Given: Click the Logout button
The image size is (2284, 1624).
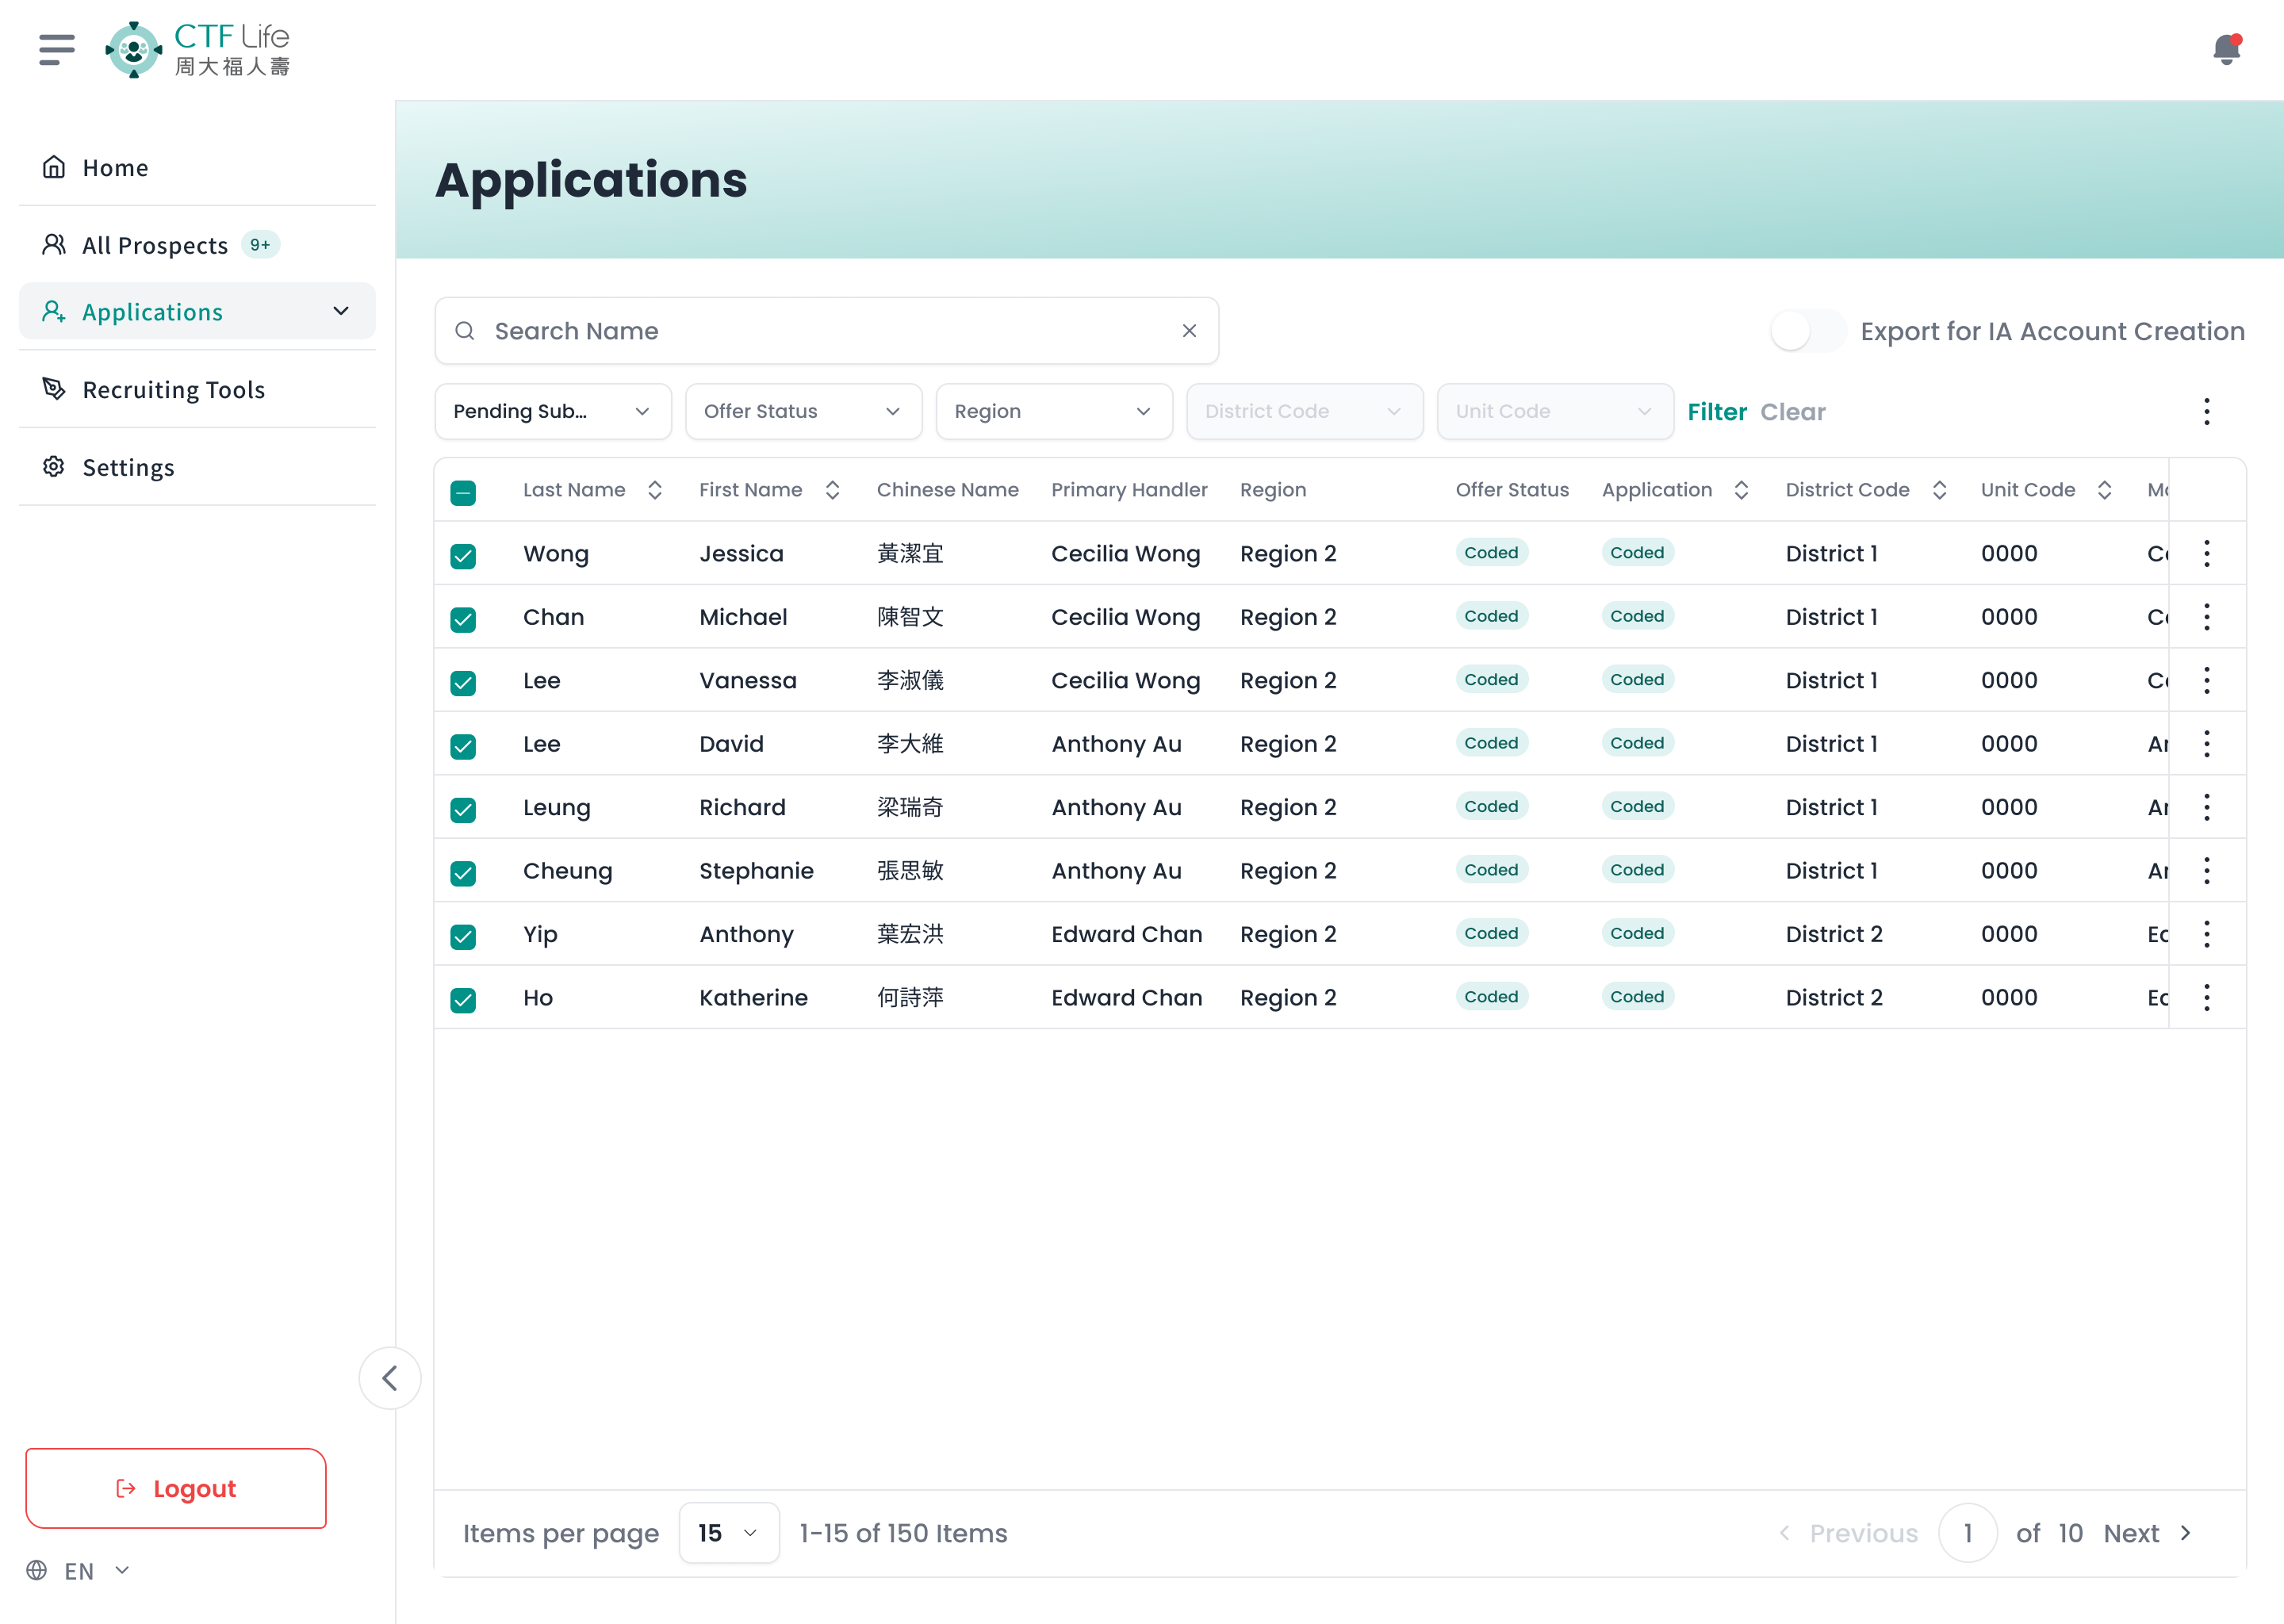Looking at the screenshot, I should click(176, 1488).
